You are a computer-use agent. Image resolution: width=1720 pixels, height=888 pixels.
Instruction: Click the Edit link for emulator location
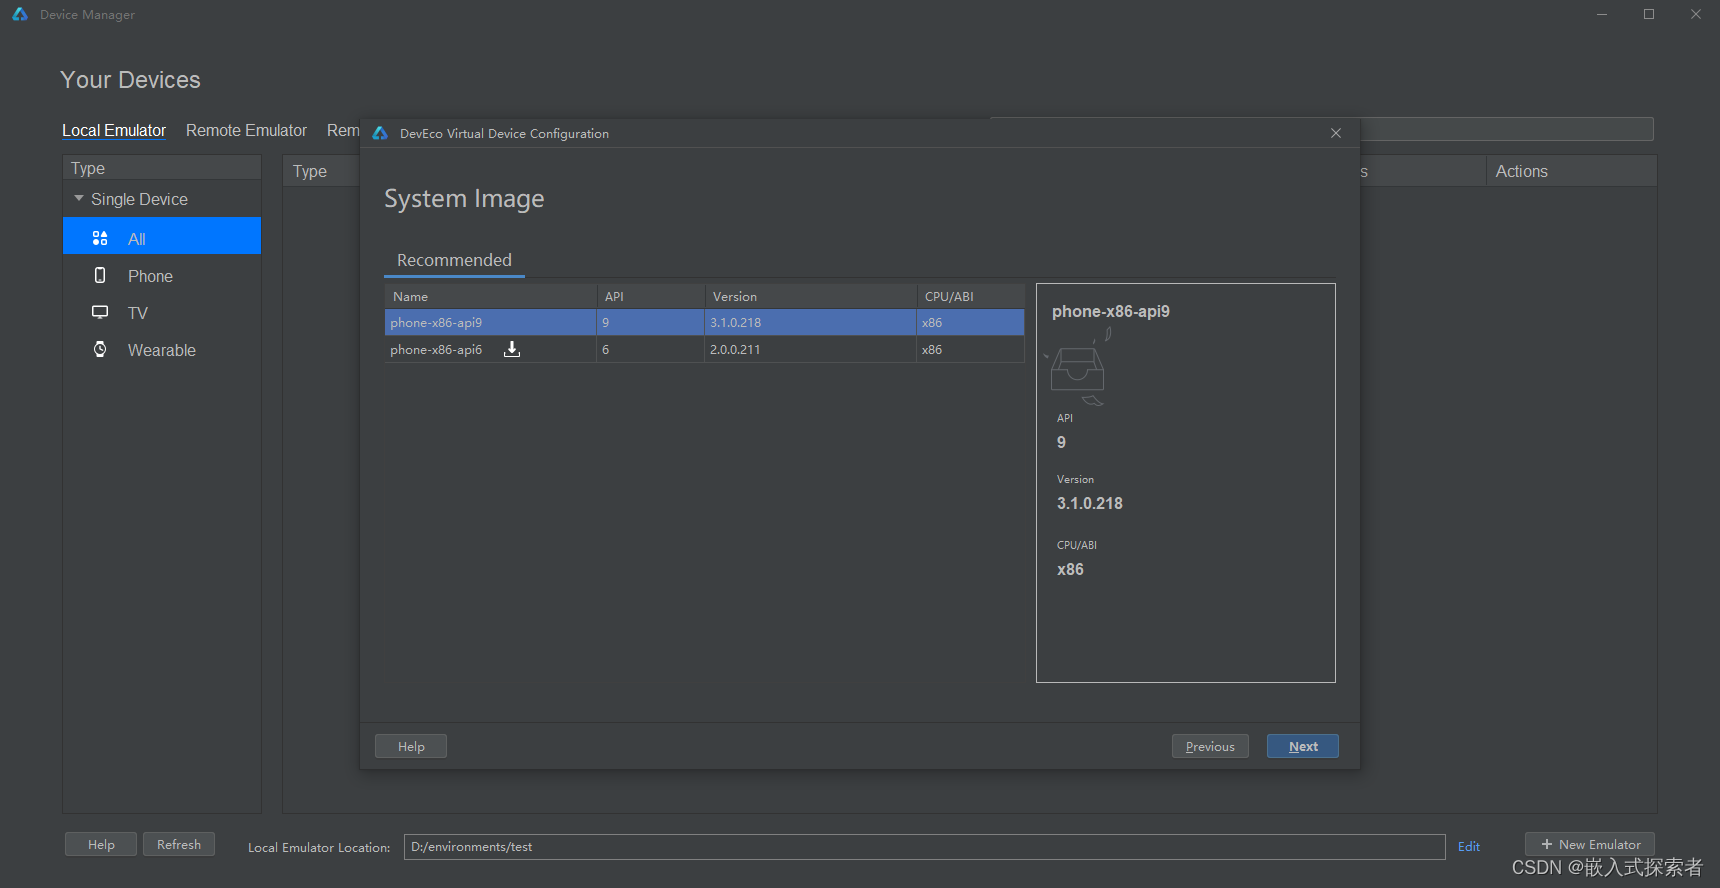pos(1469,846)
